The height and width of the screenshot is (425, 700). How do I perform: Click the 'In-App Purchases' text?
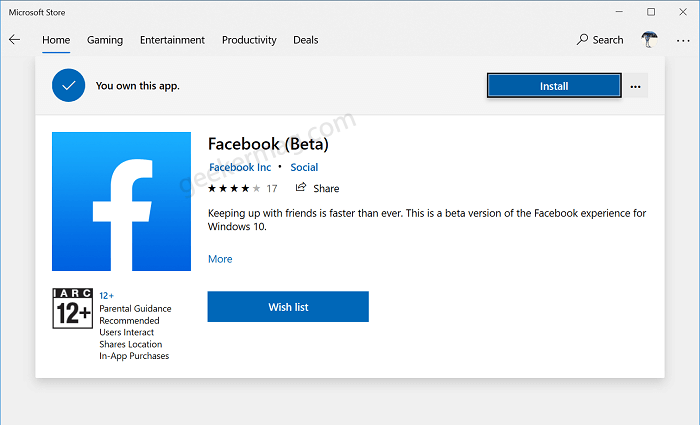coord(134,356)
